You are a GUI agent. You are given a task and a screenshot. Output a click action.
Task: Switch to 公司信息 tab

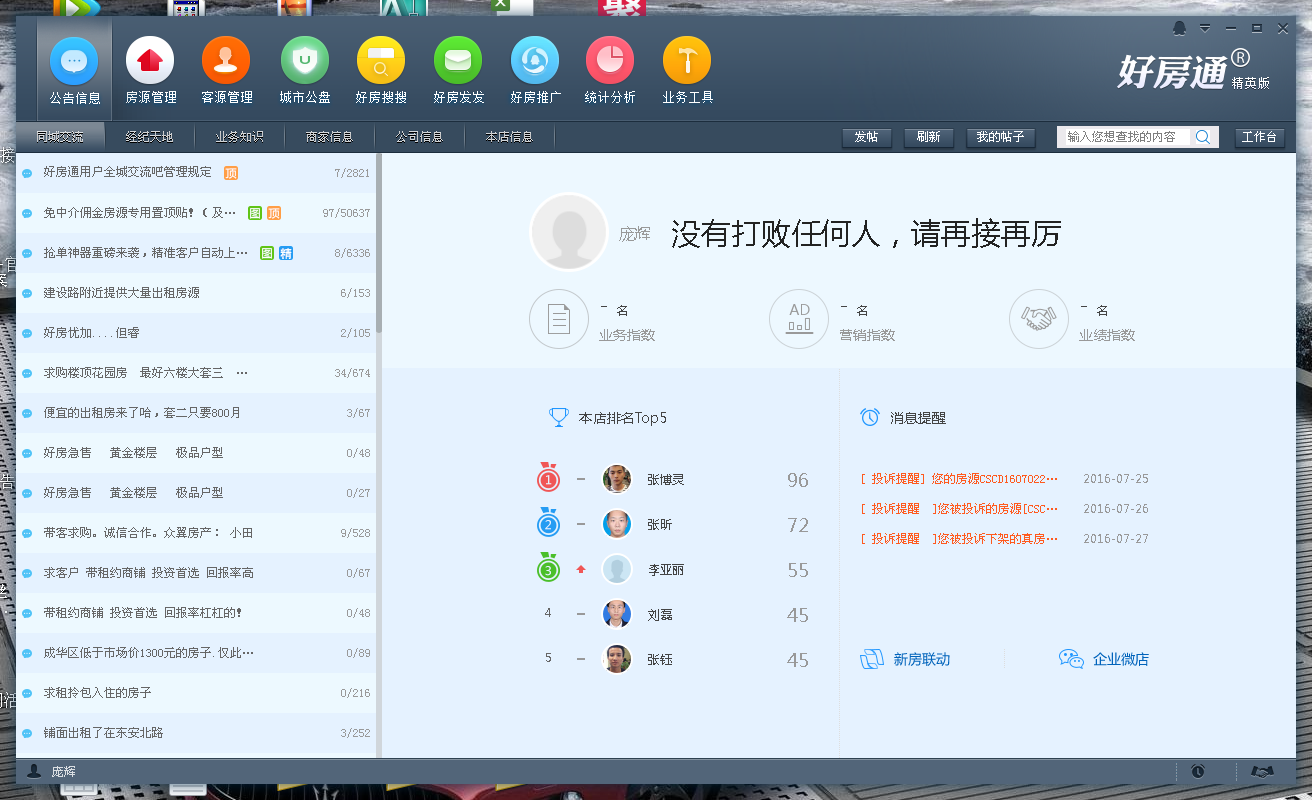(x=419, y=137)
